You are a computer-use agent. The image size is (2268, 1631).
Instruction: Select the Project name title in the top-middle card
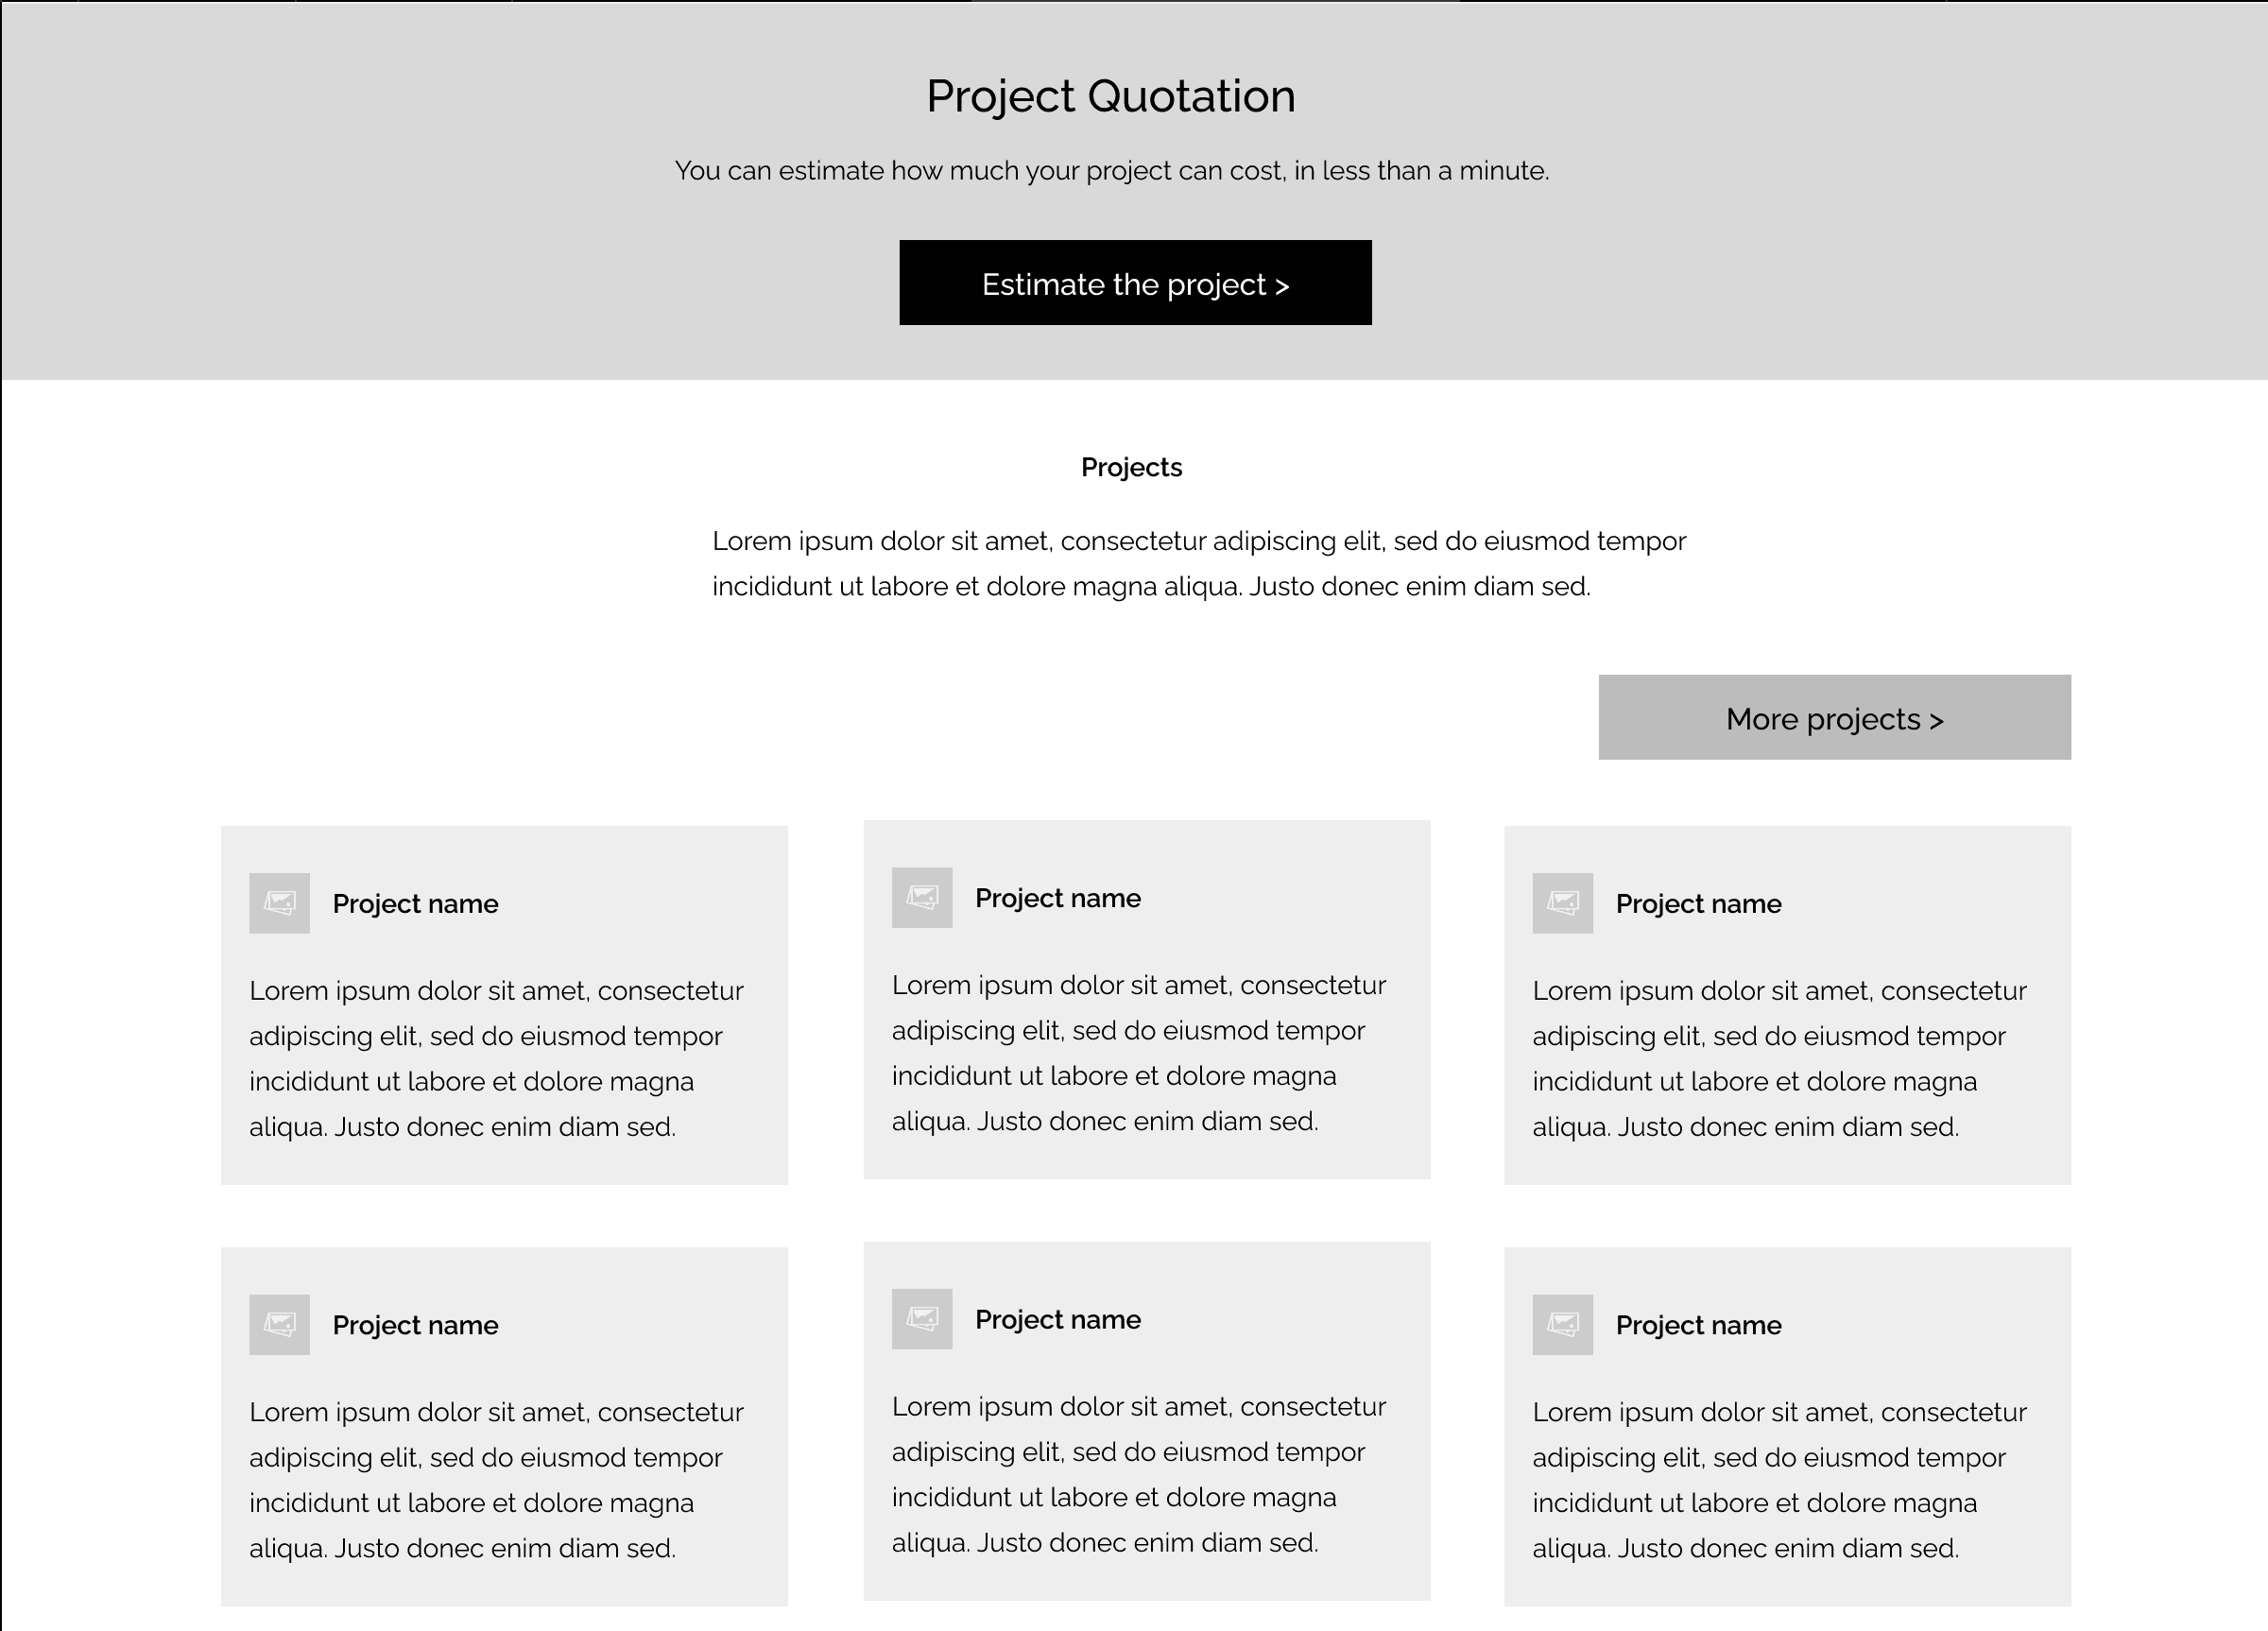coord(1058,898)
